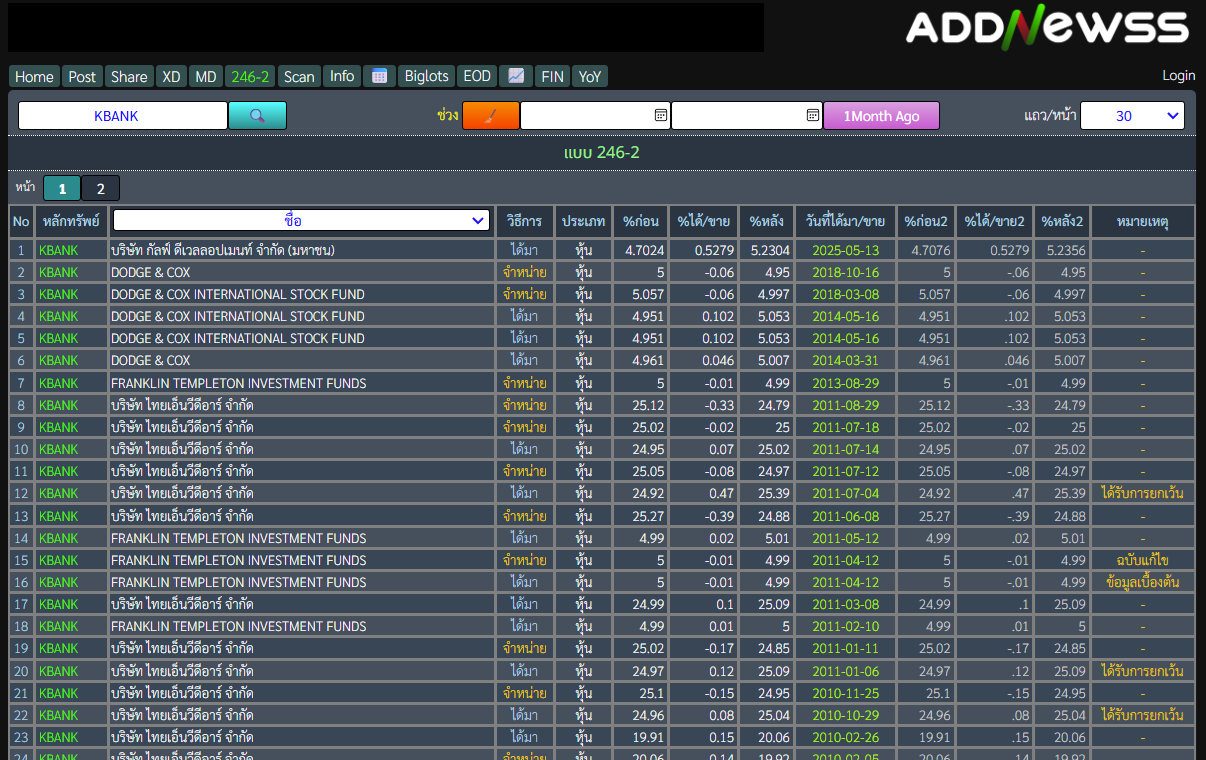
Task: Click the วันที่ได้มา/ขาย column header
Action: 845,220
